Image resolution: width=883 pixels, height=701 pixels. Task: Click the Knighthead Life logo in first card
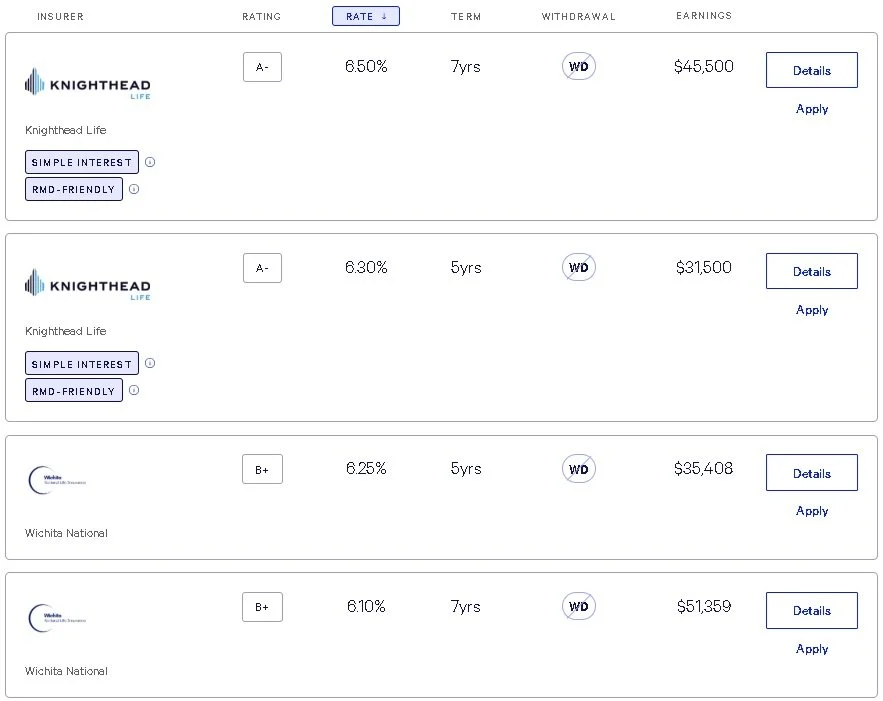point(88,84)
